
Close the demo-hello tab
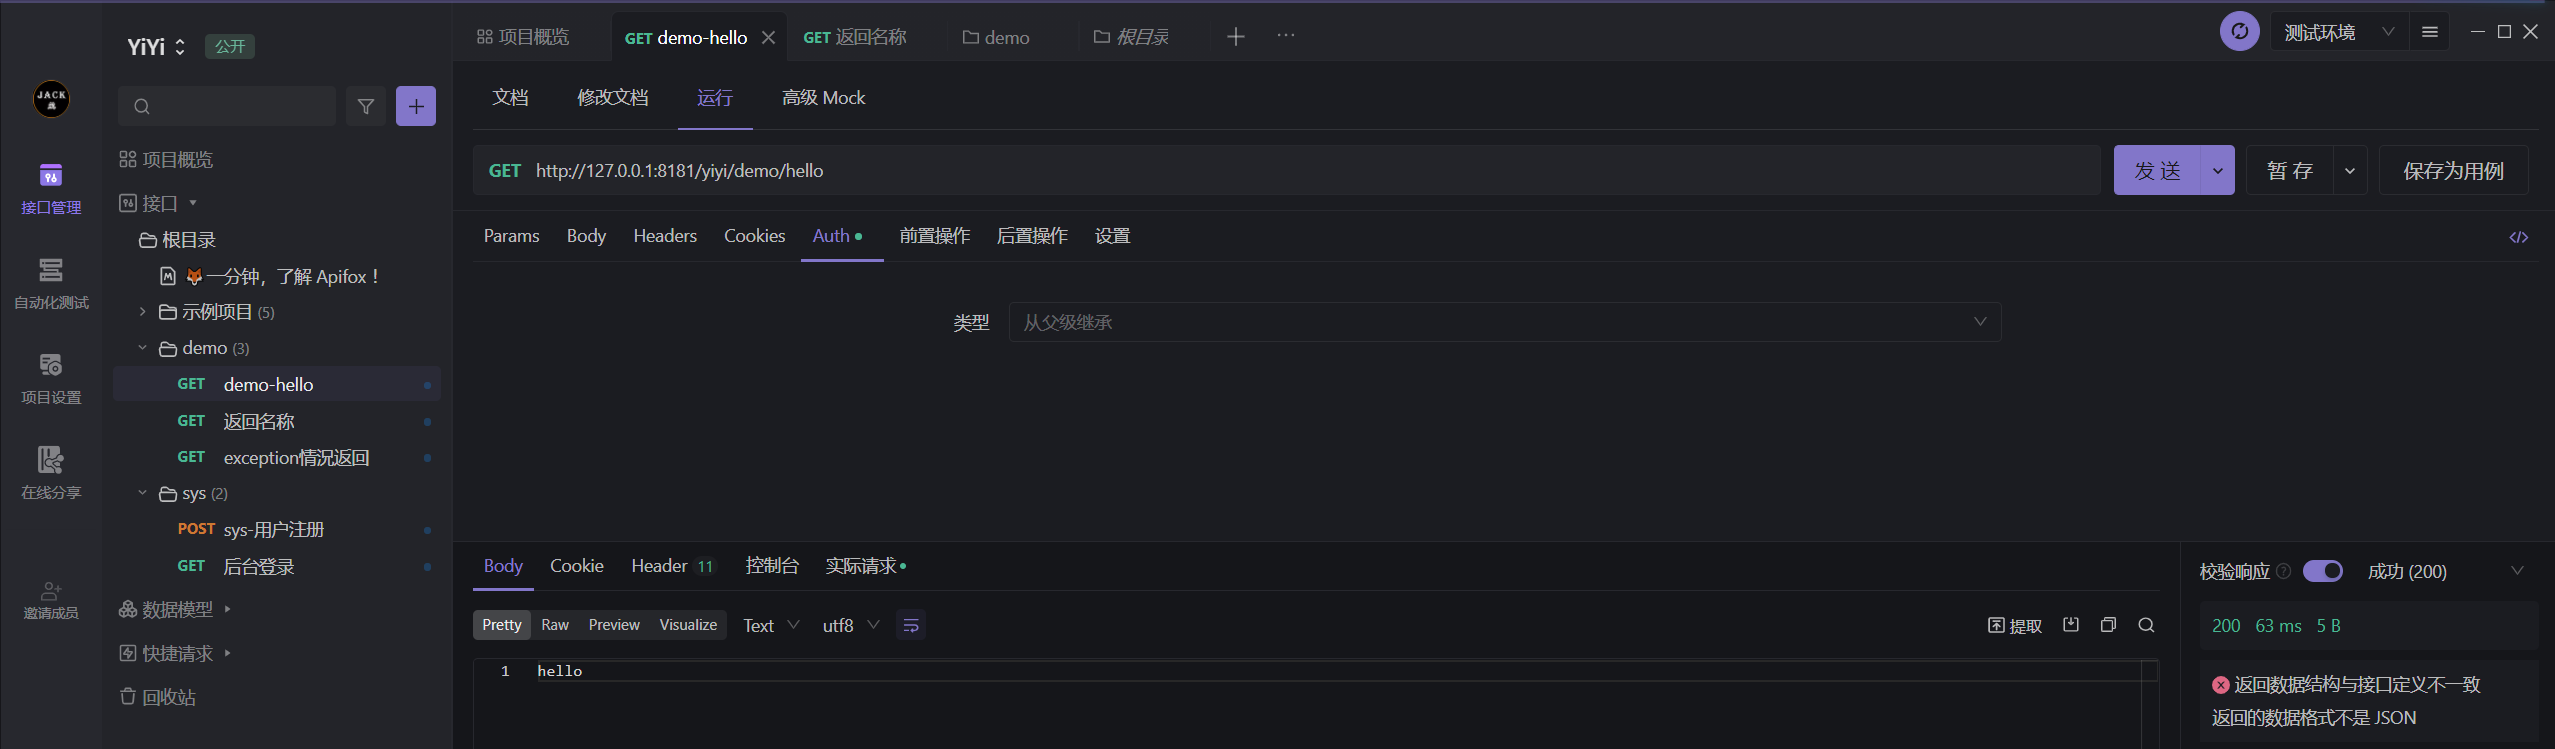click(x=768, y=37)
